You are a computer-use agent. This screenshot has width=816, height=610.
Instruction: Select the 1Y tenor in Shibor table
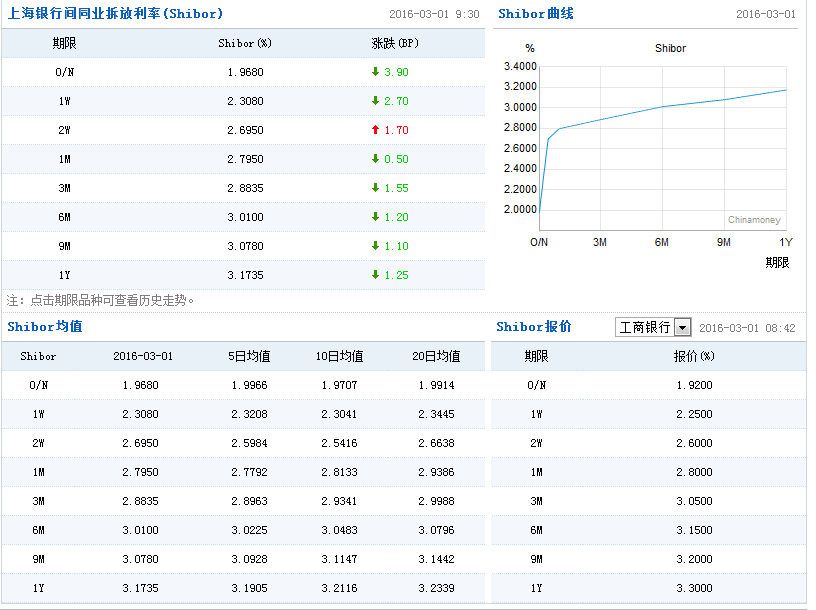click(64, 275)
